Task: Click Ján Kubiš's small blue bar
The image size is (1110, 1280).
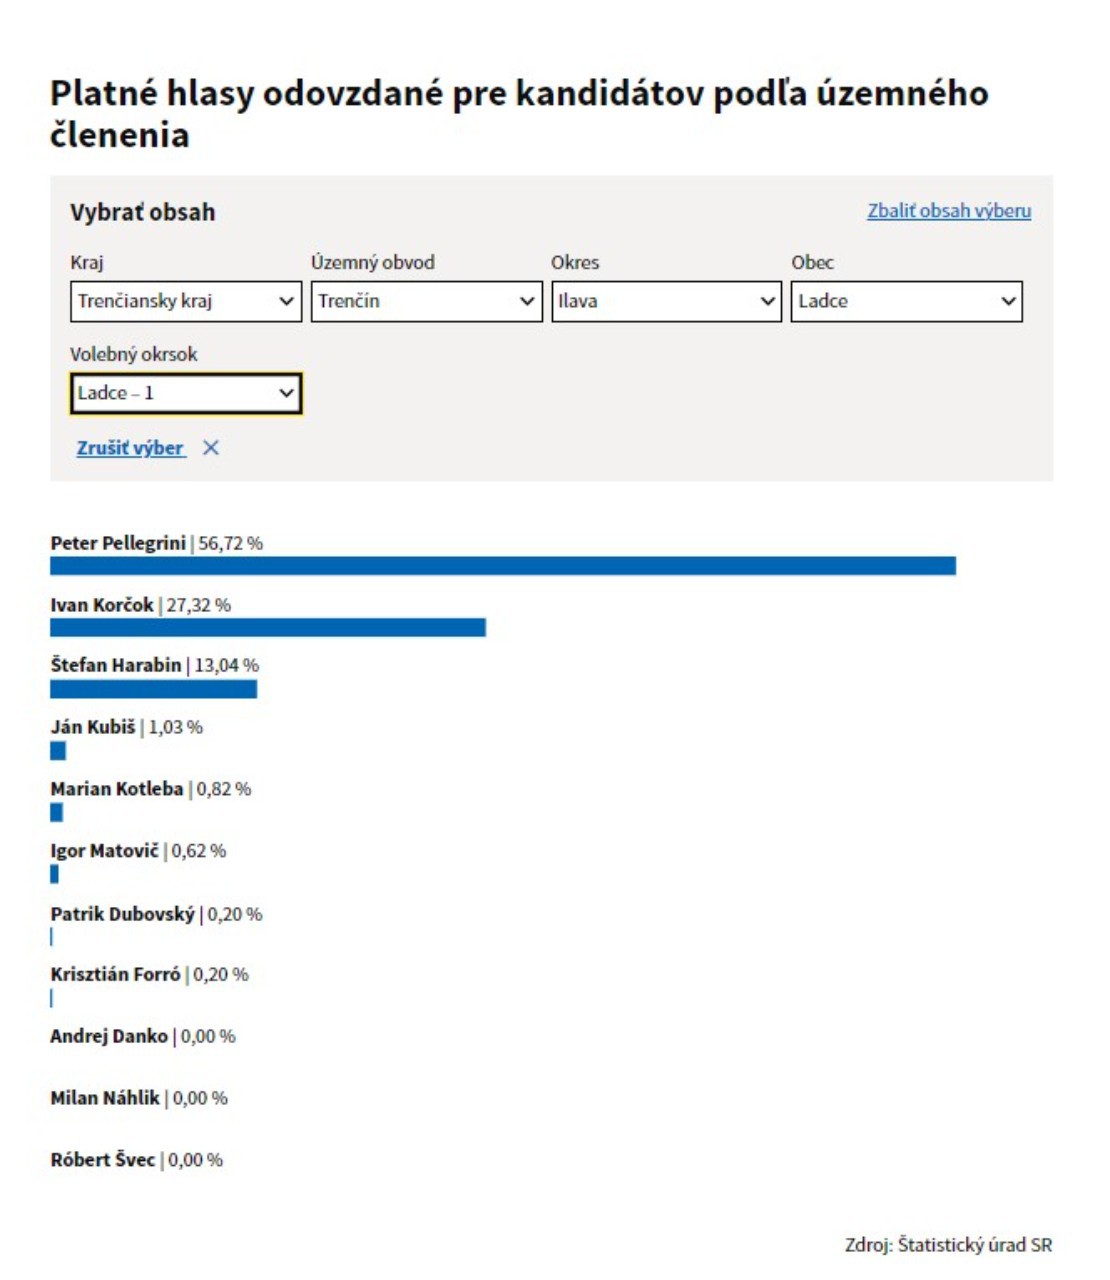Action: click(58, 751)
